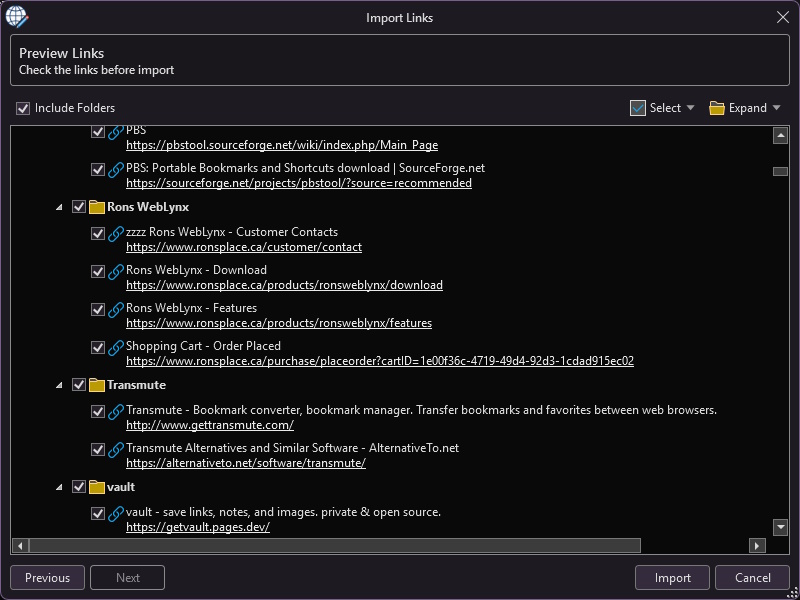The height and width of the screenshot is (600, 800).
Task: Collapse the Transmute folder node
Action: click(x=59, y=385)
